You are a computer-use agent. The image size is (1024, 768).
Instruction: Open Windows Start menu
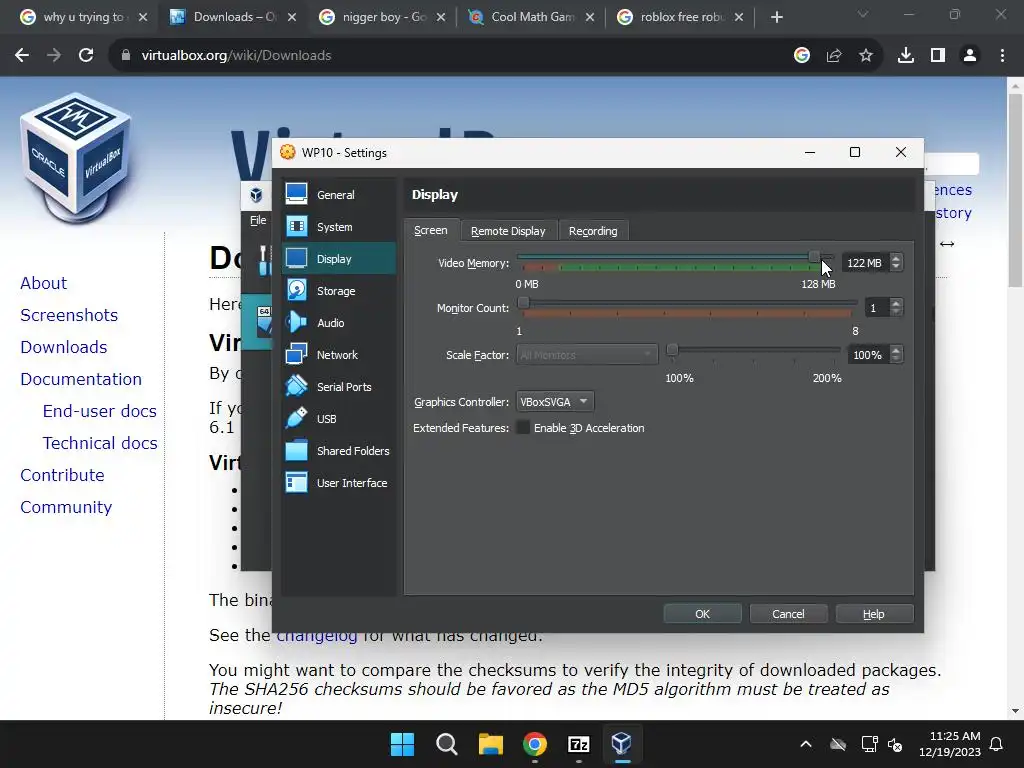[402, 744]
